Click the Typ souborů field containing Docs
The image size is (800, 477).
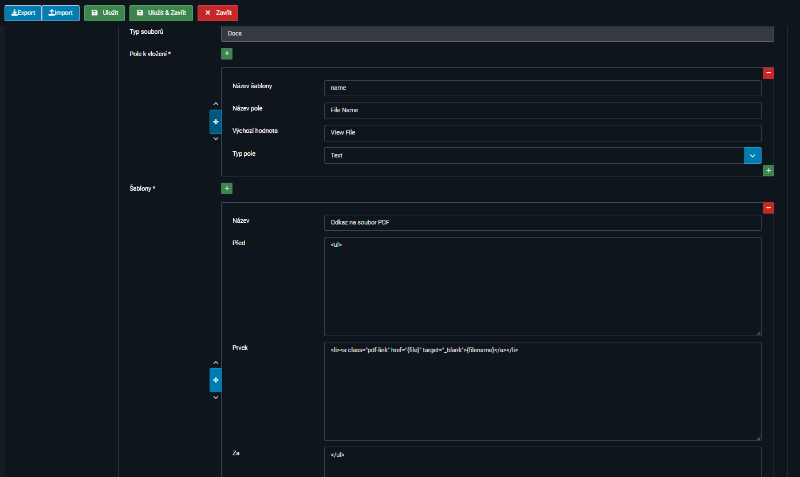click(497, 33)
